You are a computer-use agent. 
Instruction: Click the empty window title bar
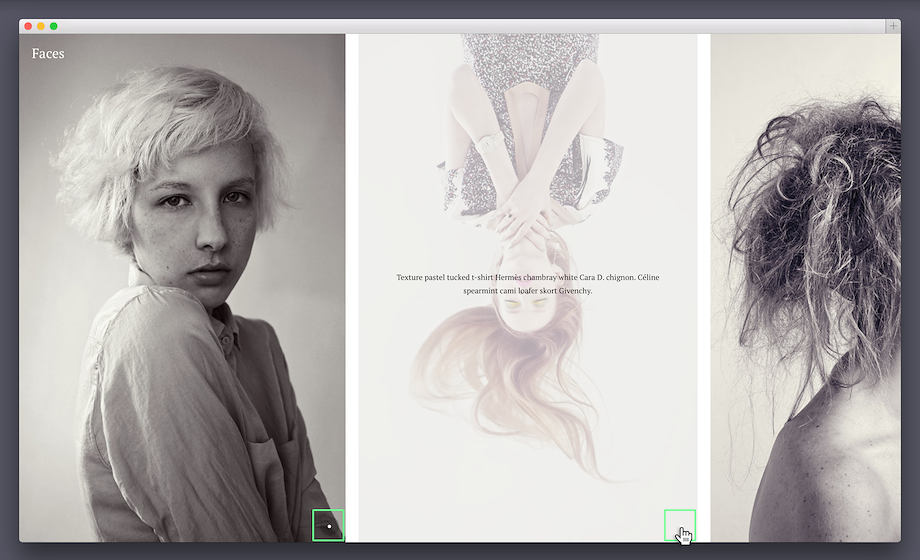[x=460, y=26]
